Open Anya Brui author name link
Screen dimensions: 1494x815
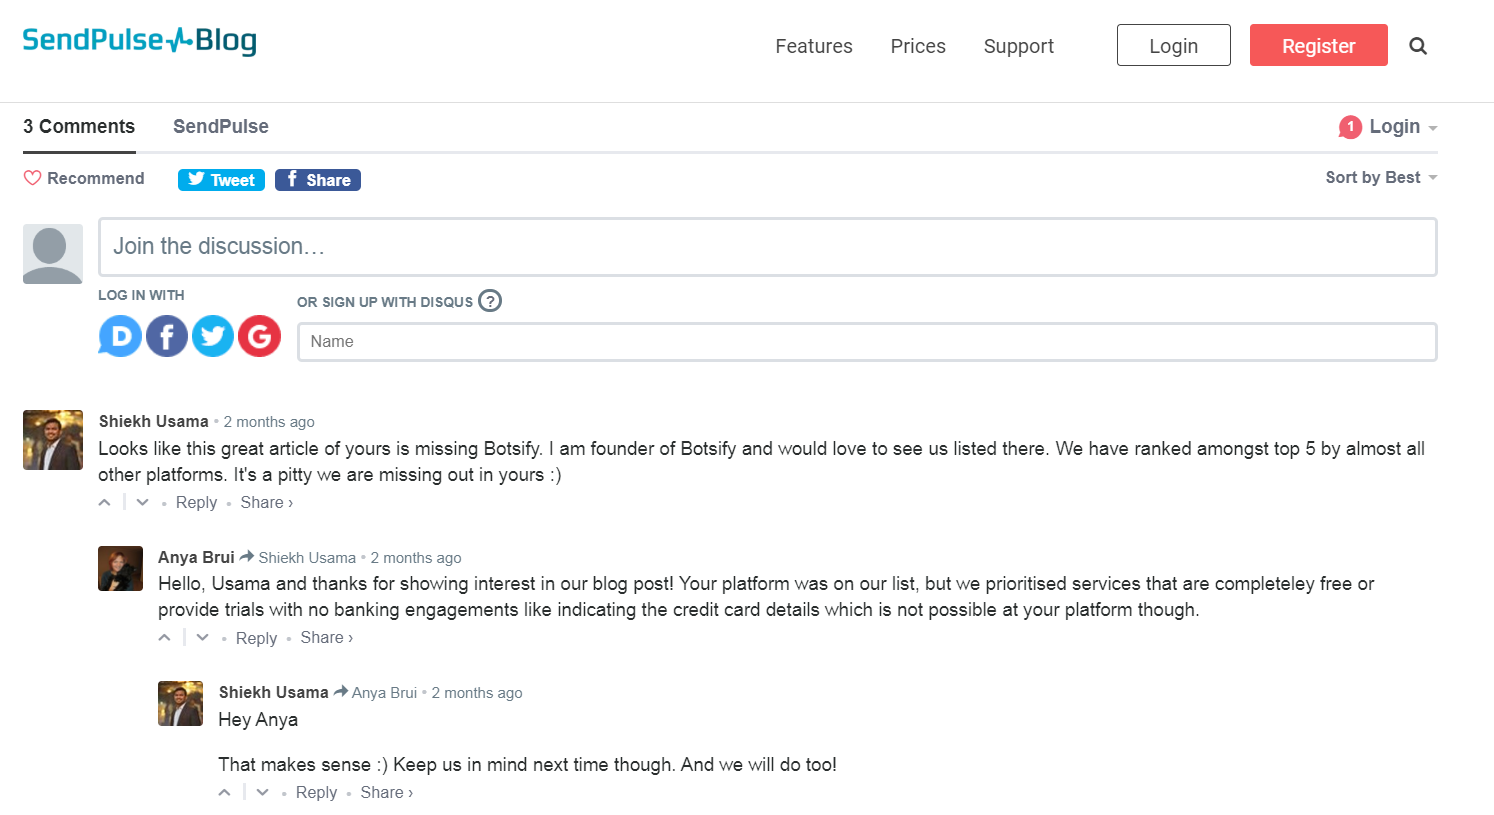tap(196, 557)
